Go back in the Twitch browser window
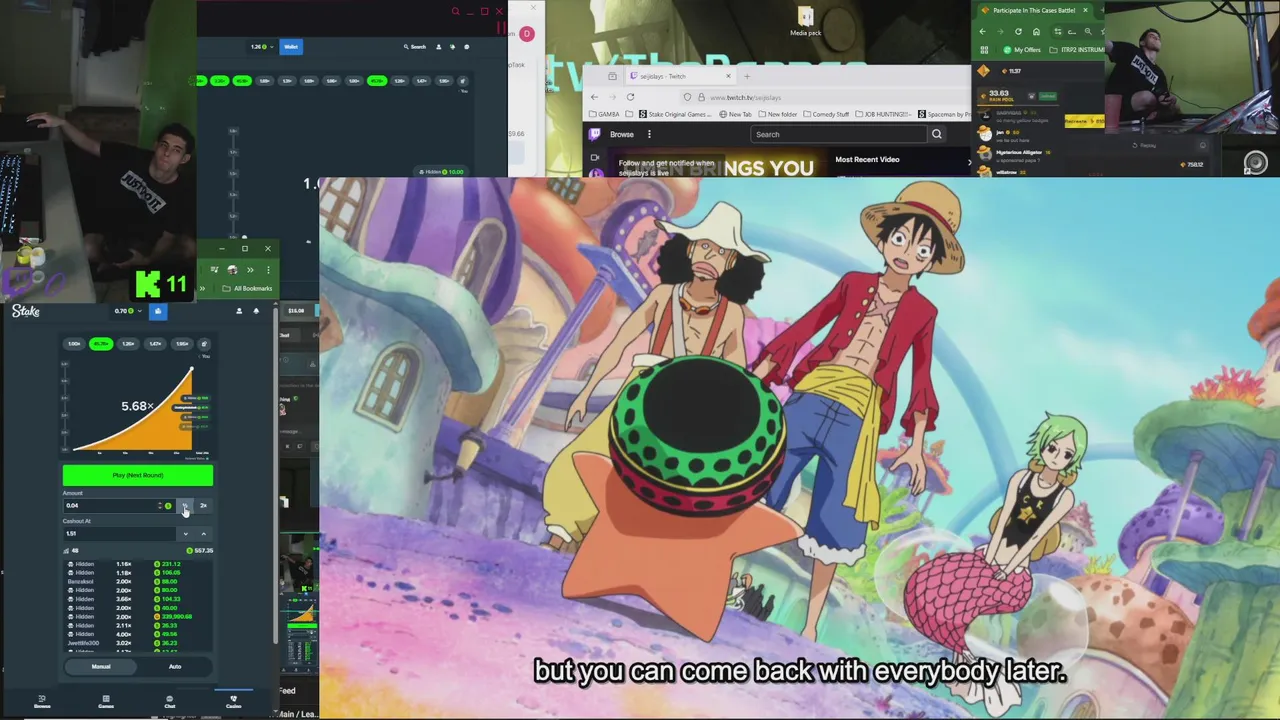The height and width of the screenshot is (720, 1280). click(x=594, y=97)
